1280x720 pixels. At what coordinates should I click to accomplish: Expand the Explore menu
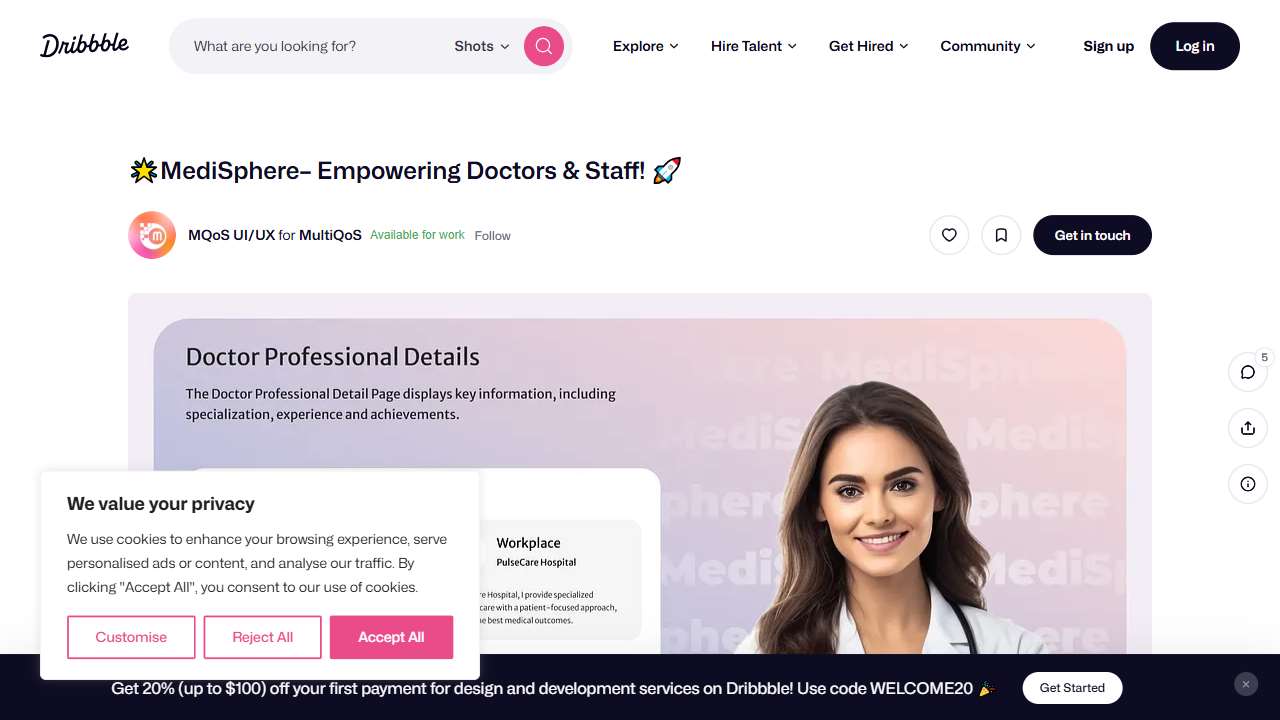tap(646, 46)
